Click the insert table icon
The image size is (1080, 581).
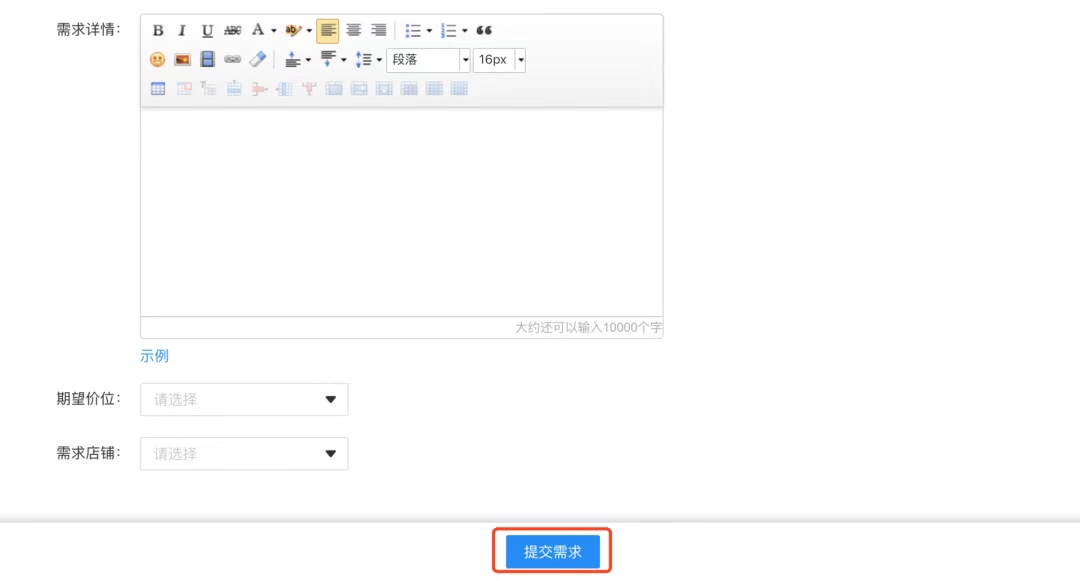[158, 89]
